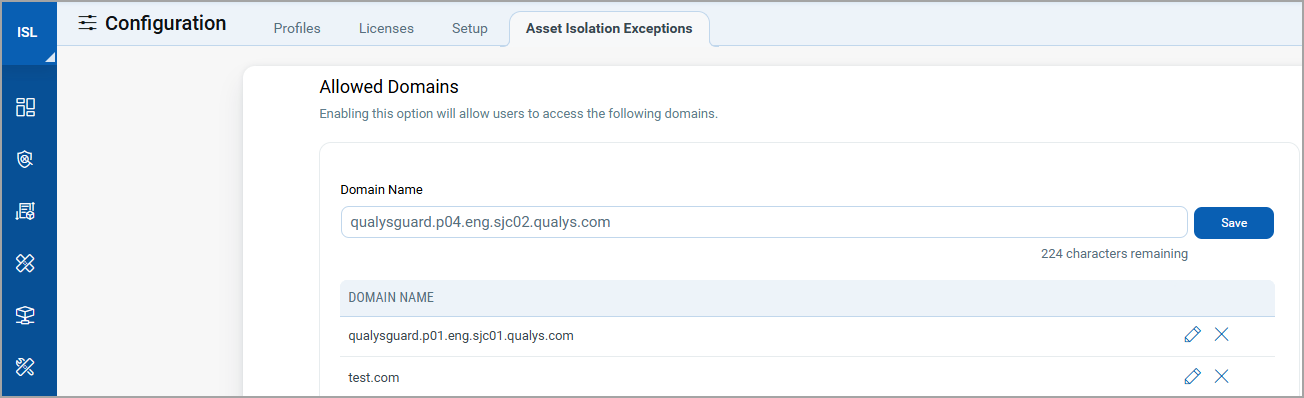Click the Configuration sliders icon
Screen dimensions: 1304x398
(x=88, y=23)
